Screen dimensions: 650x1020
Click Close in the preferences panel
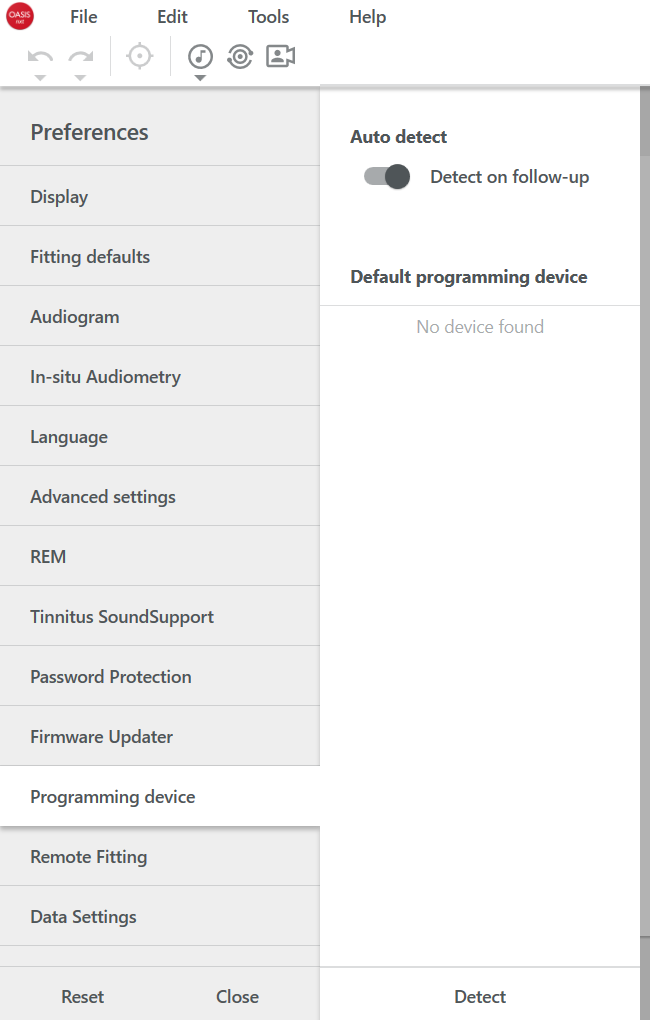click(237, 996)
